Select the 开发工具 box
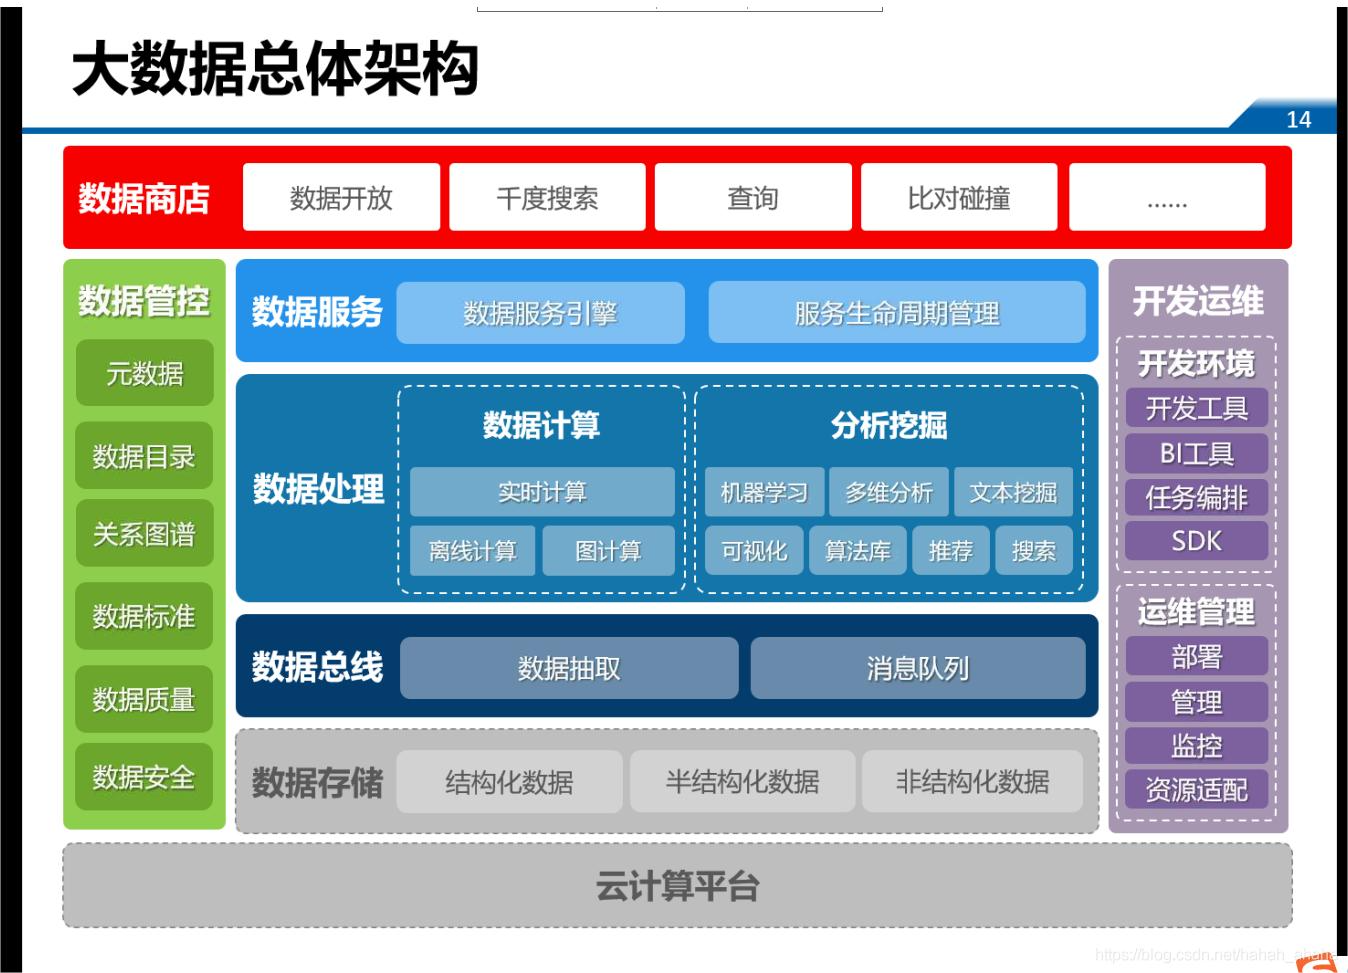The height and width of the screenshot is (973, 1348). point(1197,408)
